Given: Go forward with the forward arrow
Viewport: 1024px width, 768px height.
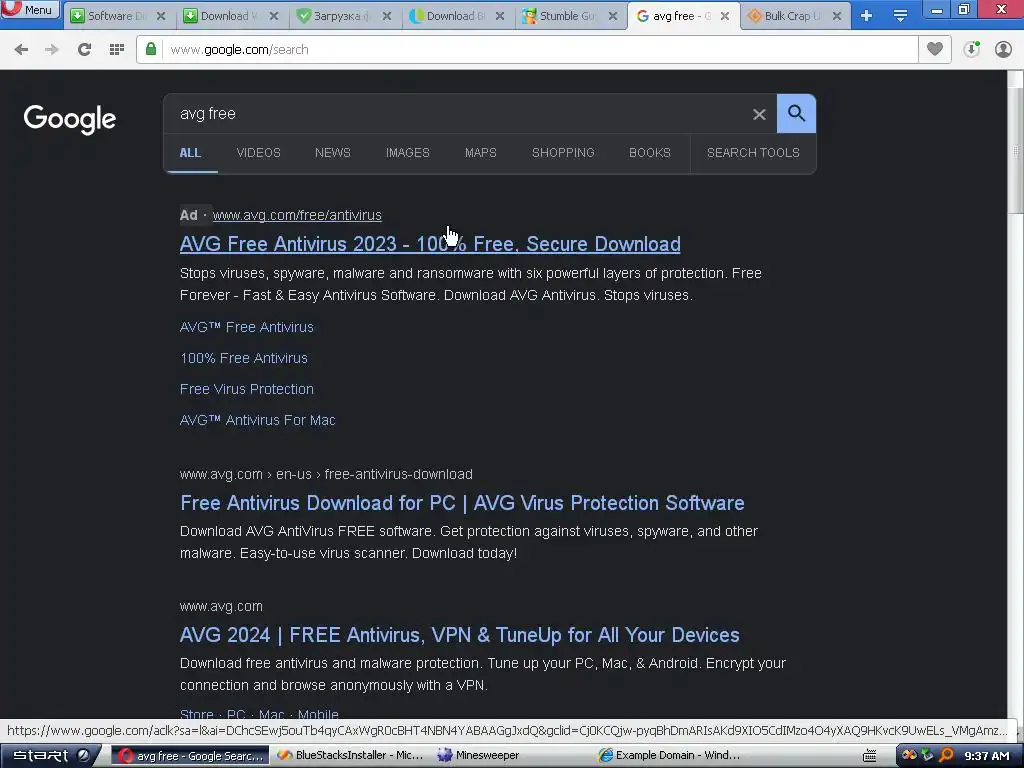Looking at the screenshot, I should tap(52, 50).
